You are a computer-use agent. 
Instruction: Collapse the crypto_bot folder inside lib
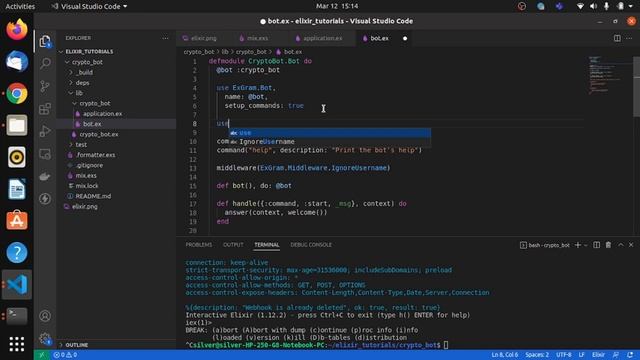pyautogui.click(x=94, y=103)
